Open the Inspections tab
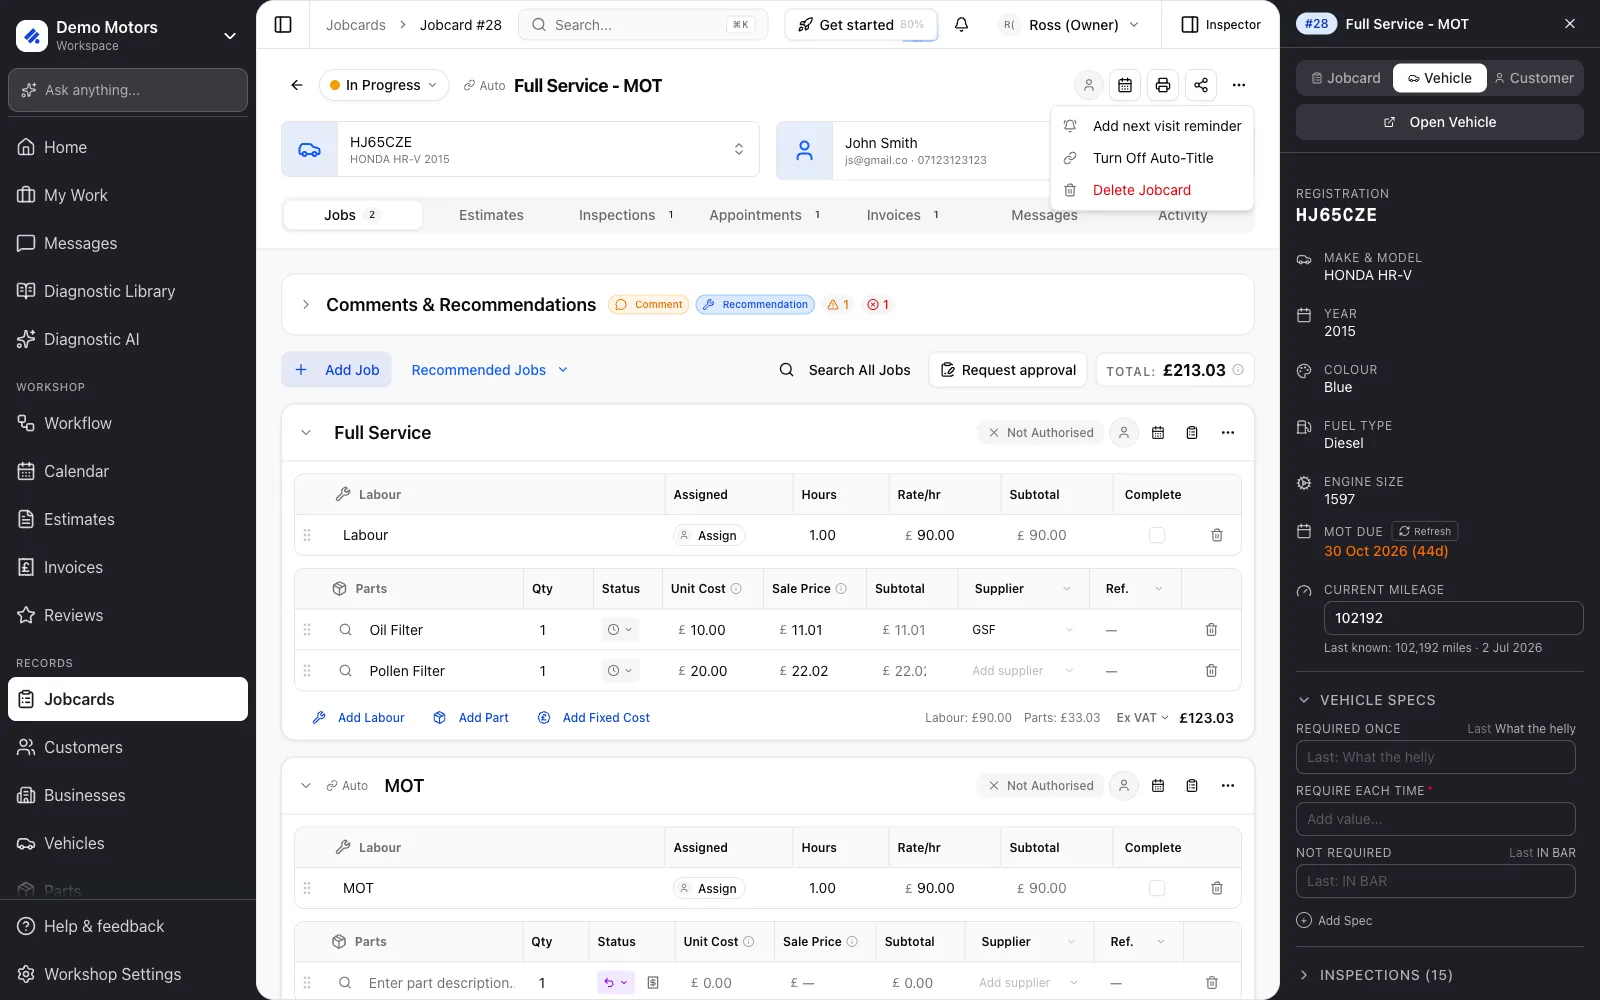 (x=627, y=215)
